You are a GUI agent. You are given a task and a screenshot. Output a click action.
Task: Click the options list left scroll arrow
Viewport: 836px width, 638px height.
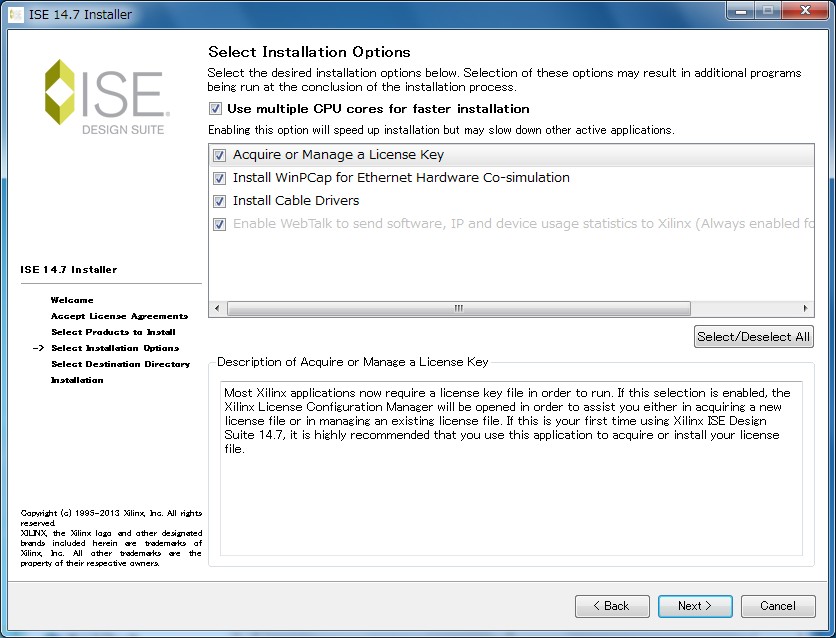pos(217,308)
